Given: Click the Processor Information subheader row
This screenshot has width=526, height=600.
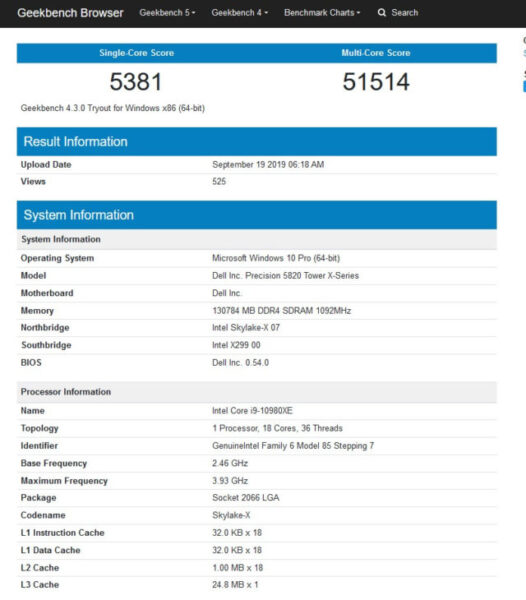Looking at the screenshot, I should pos(257,392).
